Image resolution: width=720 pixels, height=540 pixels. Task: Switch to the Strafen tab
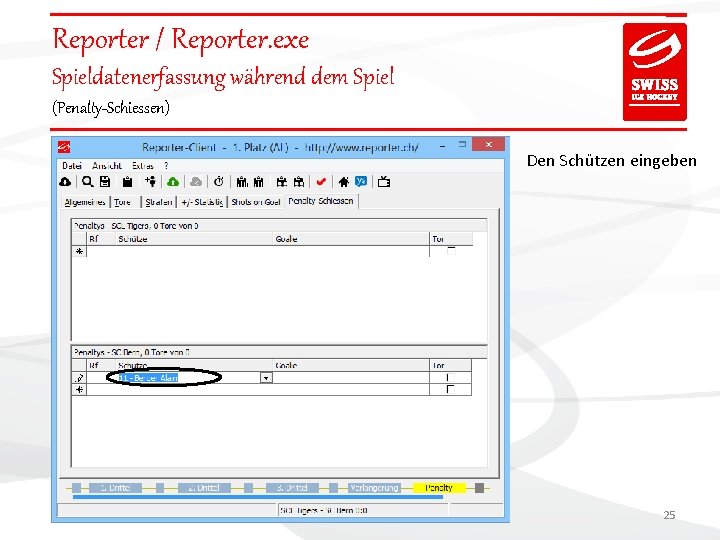pos(159,202)
